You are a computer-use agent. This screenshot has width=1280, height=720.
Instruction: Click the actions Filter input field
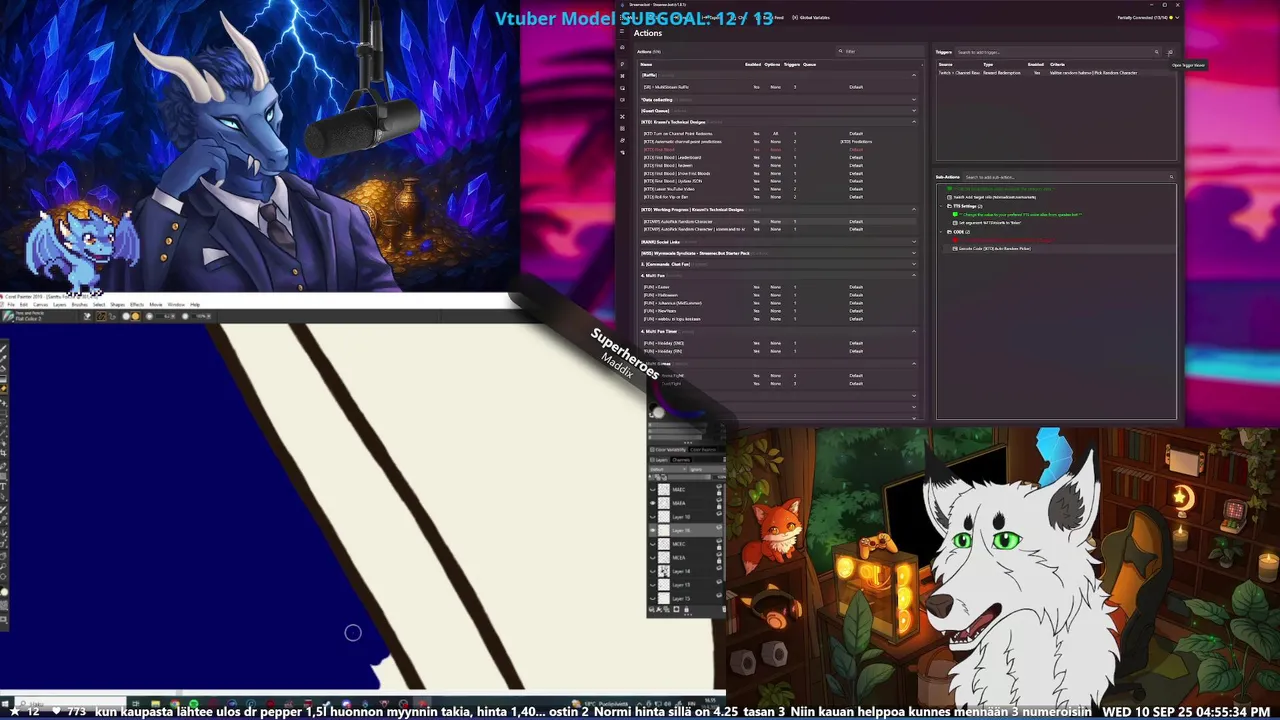coord(880,51)
